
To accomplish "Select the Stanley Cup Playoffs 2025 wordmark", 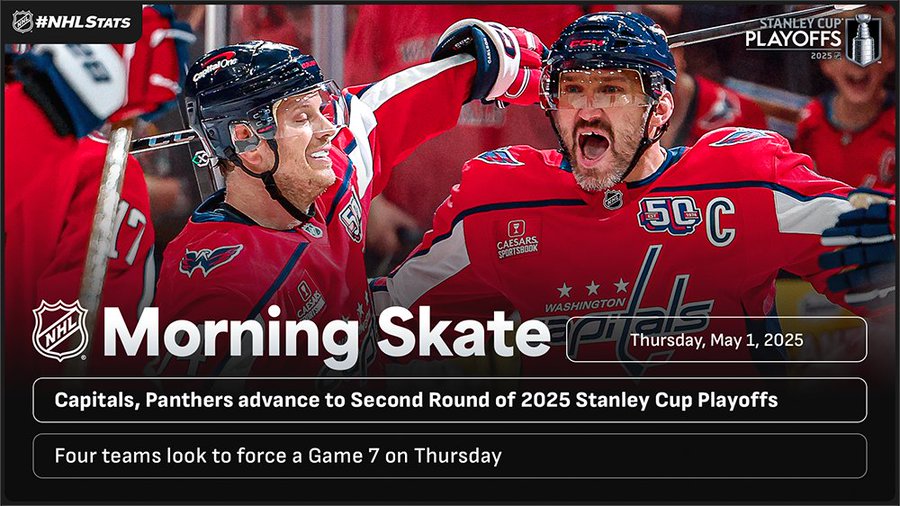I will pos(793,37).
